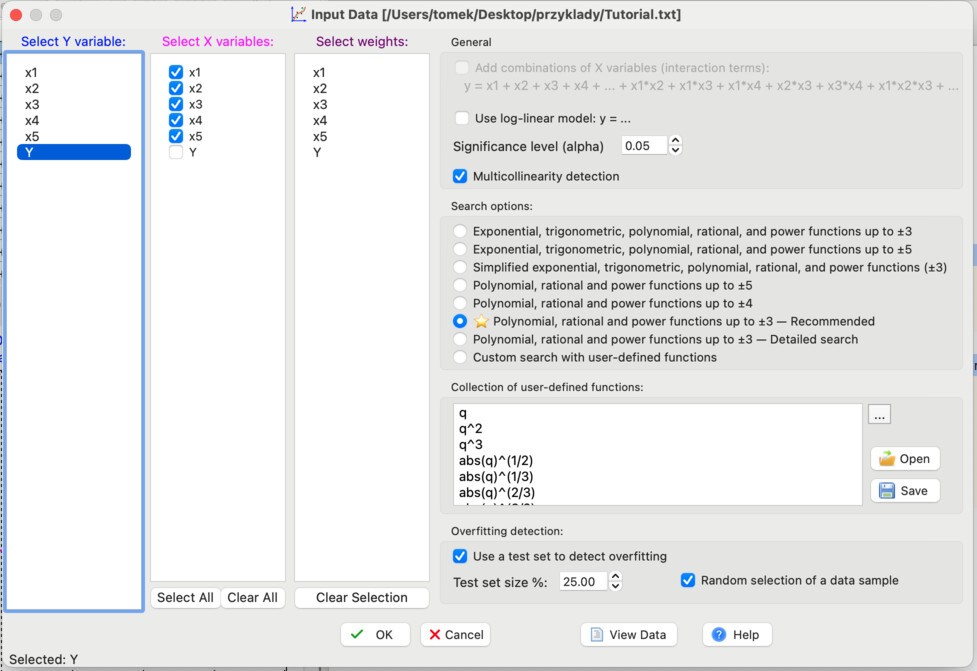Viewport: 977px width, 671px height.
Task: Uncheck x3 in the X variables list
Action: coord(175,104)
